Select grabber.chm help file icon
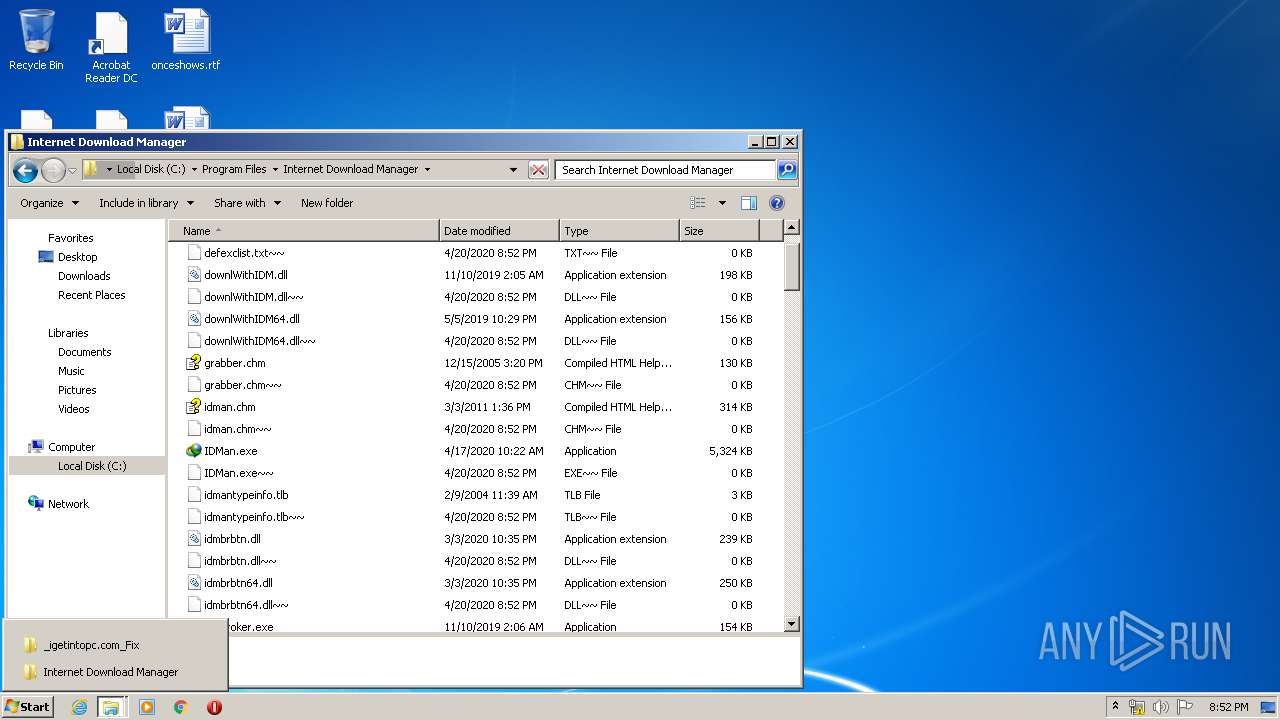The image size is (1280, 720). (194, 363)
